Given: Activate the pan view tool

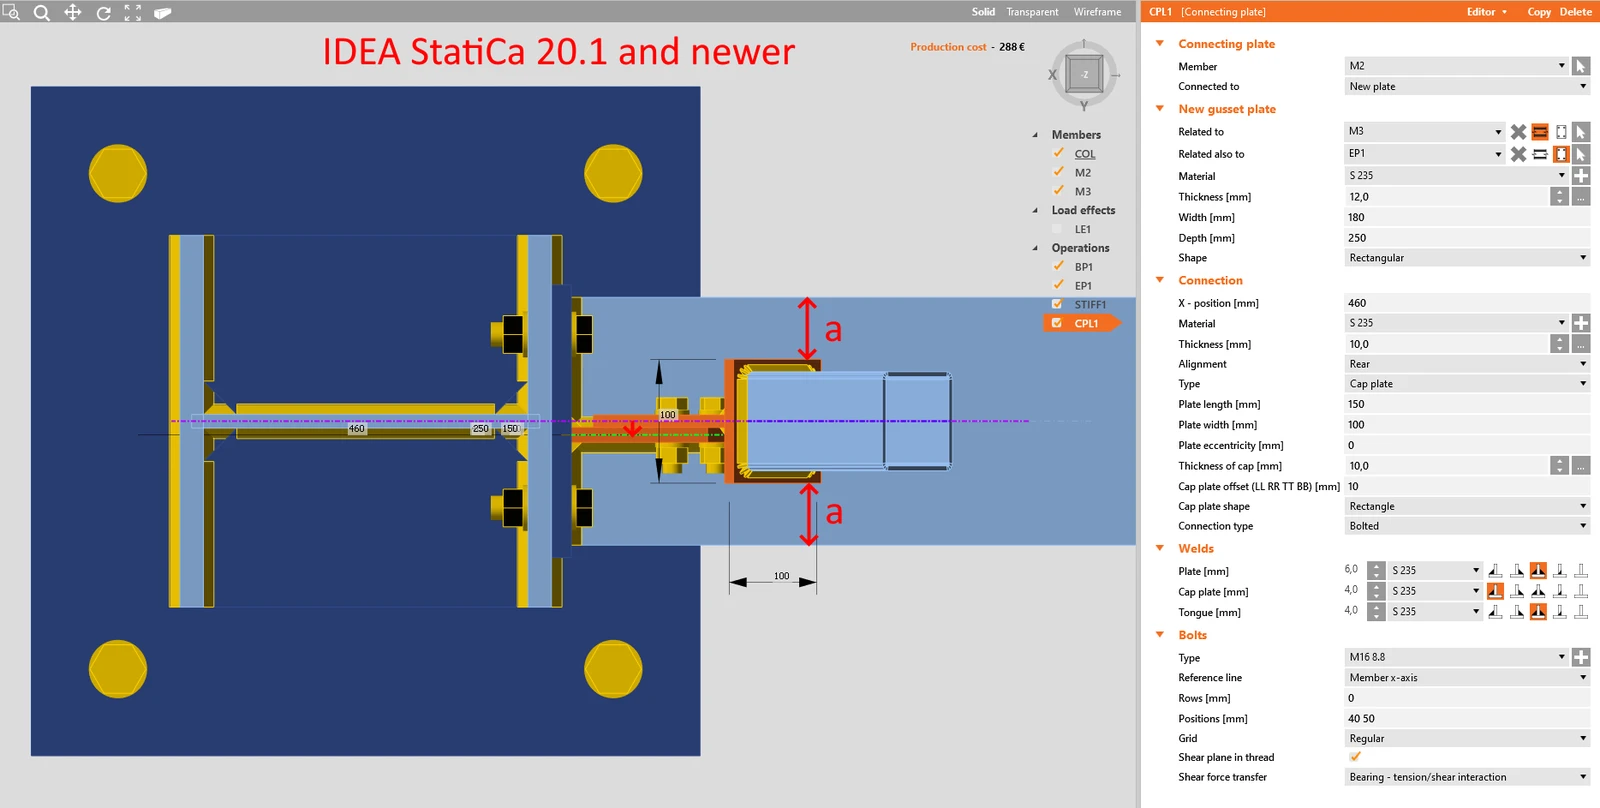Looking at the screenshot, I should coord(73,13).
